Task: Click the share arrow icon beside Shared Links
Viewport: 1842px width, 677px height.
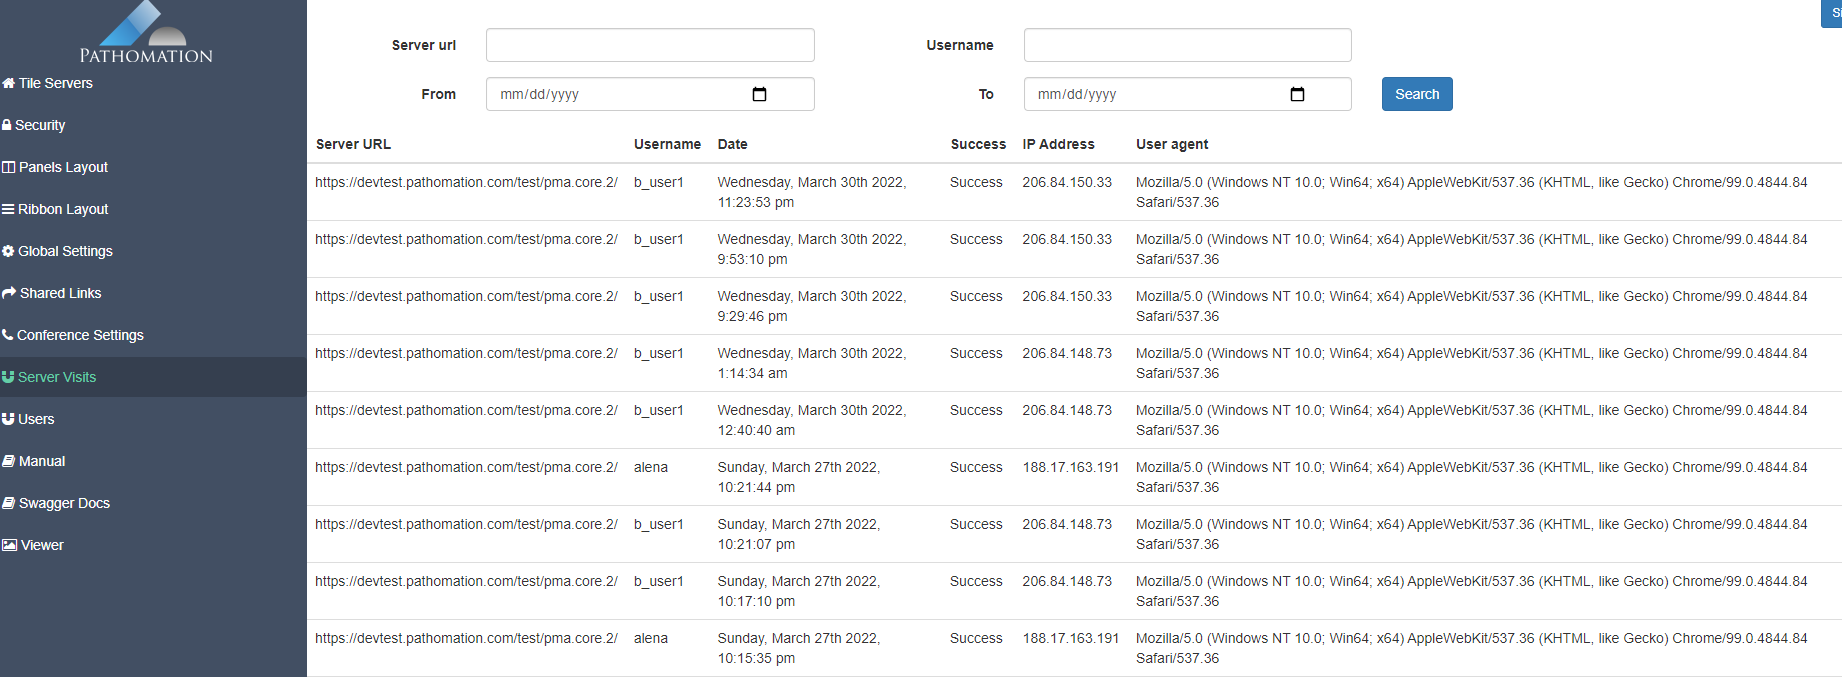Action: 9,293
